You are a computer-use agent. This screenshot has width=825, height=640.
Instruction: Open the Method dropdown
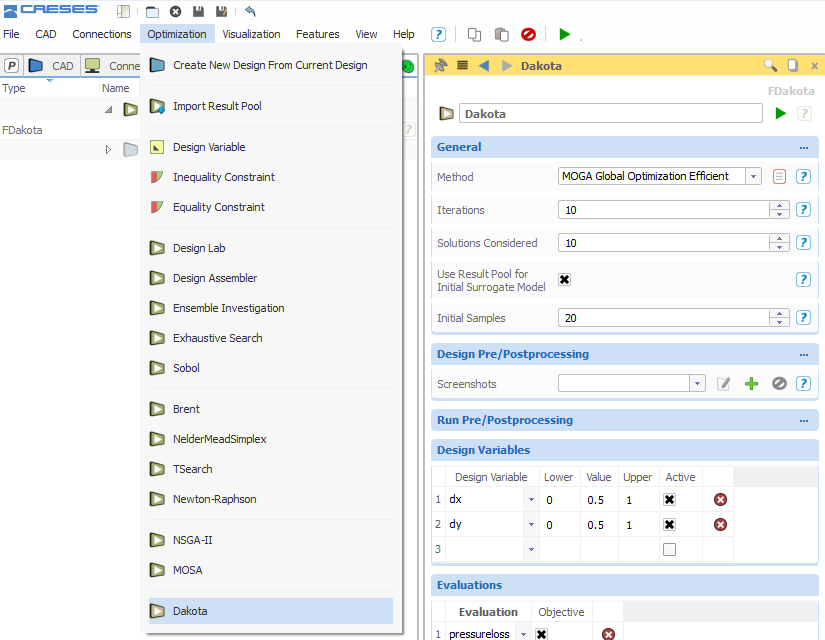(x=753, y=176)
